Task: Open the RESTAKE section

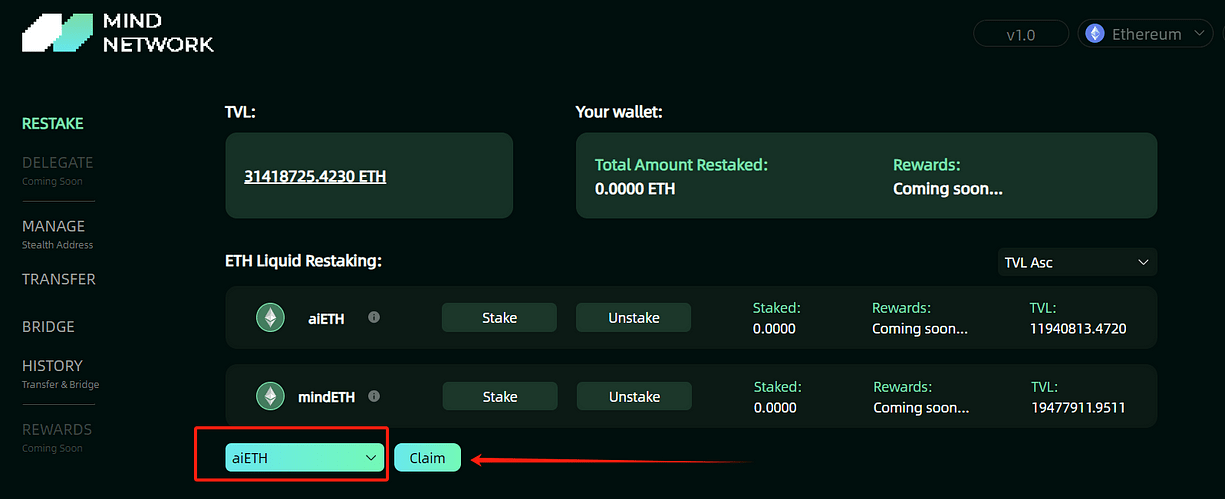Action: point(53,124)
